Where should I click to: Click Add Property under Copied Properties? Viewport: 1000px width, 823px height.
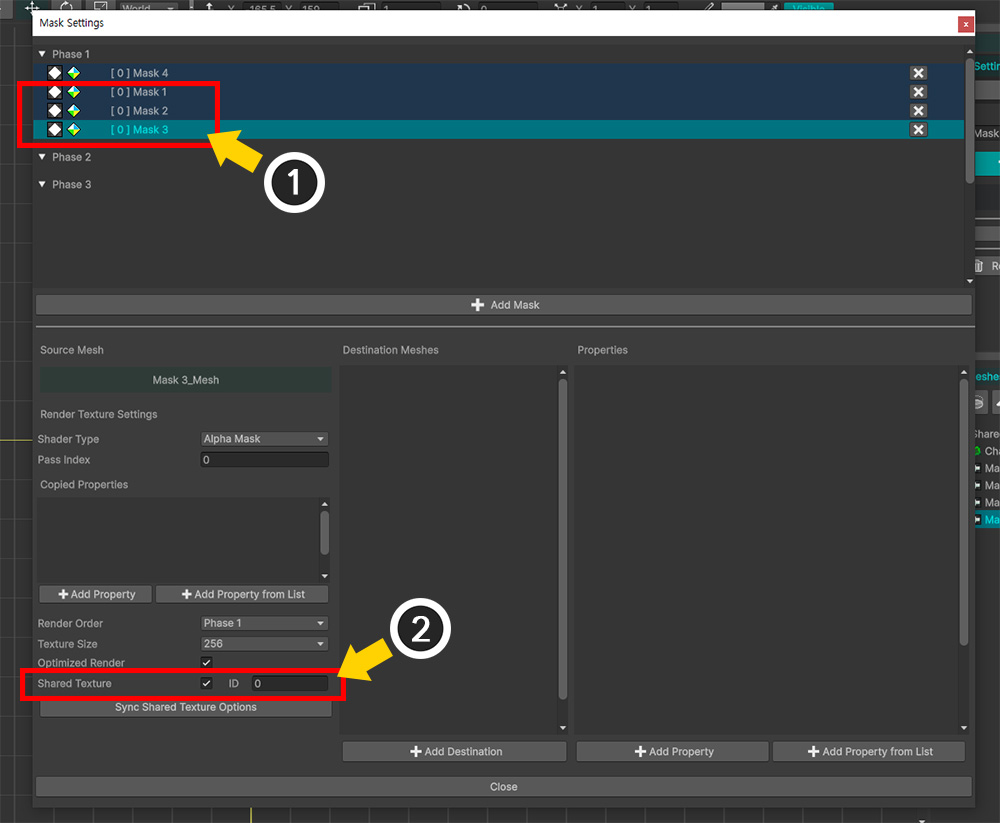96,595
